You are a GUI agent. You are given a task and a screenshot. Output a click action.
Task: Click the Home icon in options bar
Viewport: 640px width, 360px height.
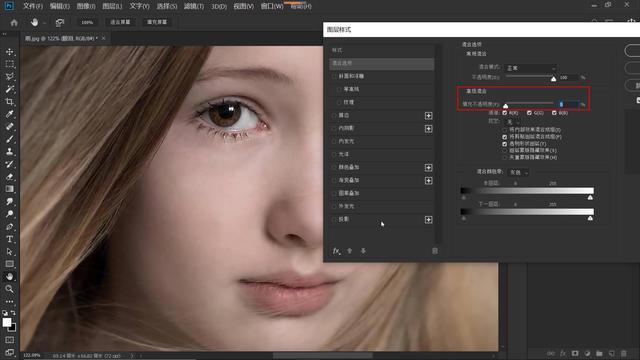point(14,22)
